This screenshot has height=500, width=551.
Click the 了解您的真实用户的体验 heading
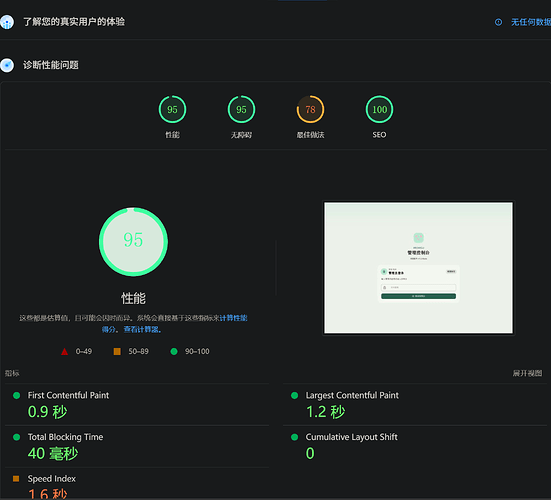point(74,22)
